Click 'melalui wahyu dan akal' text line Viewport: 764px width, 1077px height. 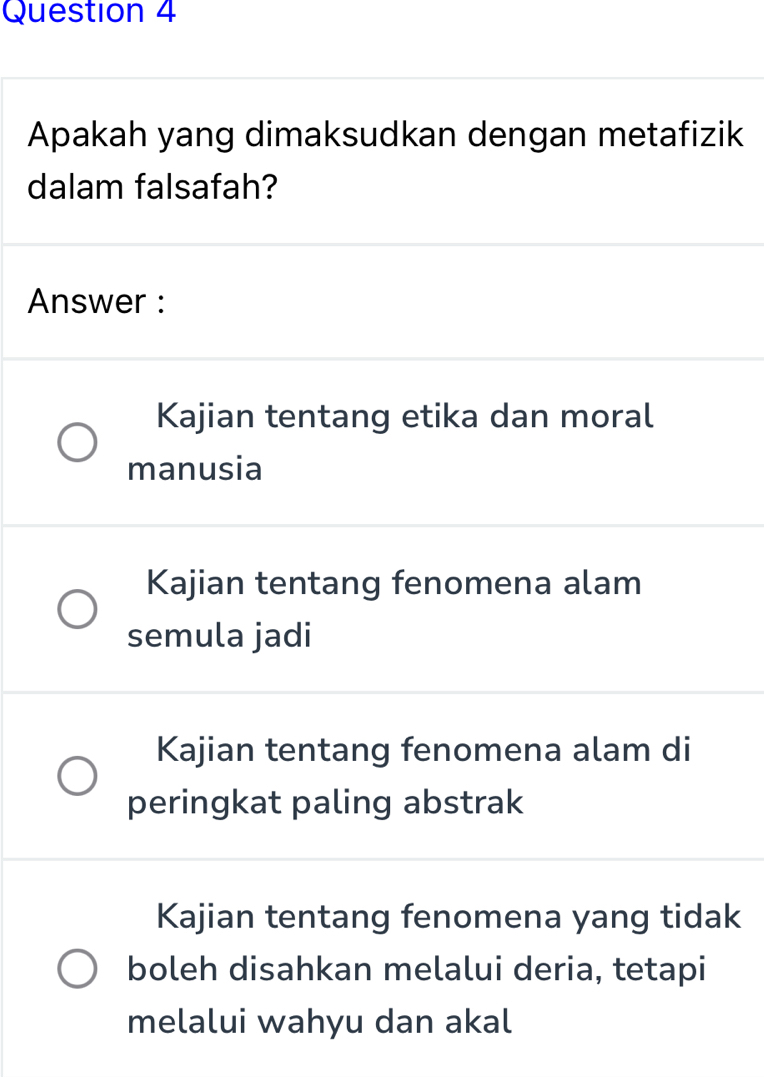pos(320,1022)
